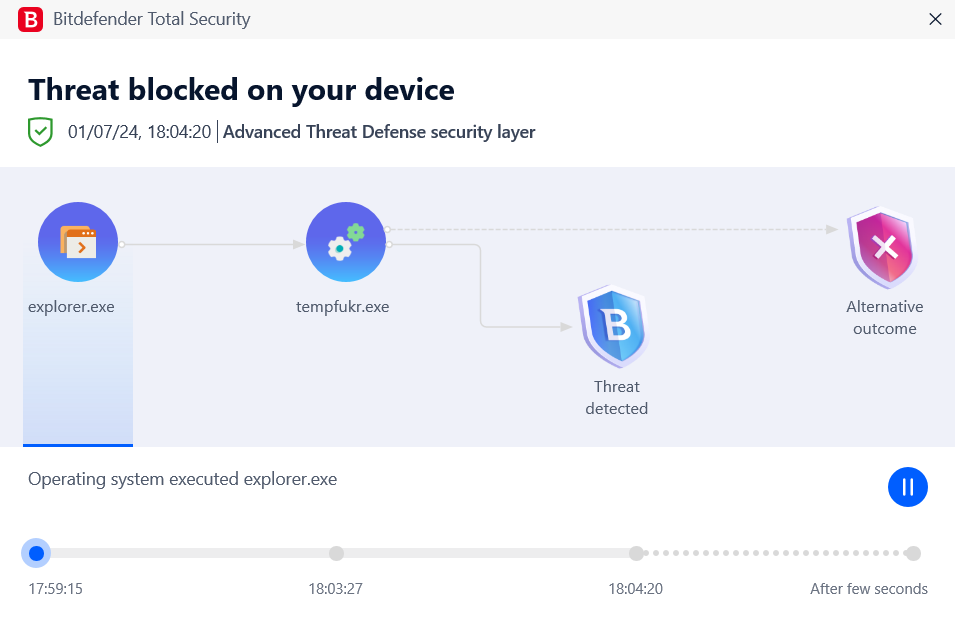Click the blue Threat detected shield
The width and height of the screenshot is (955, 635).
pos(615,326)
